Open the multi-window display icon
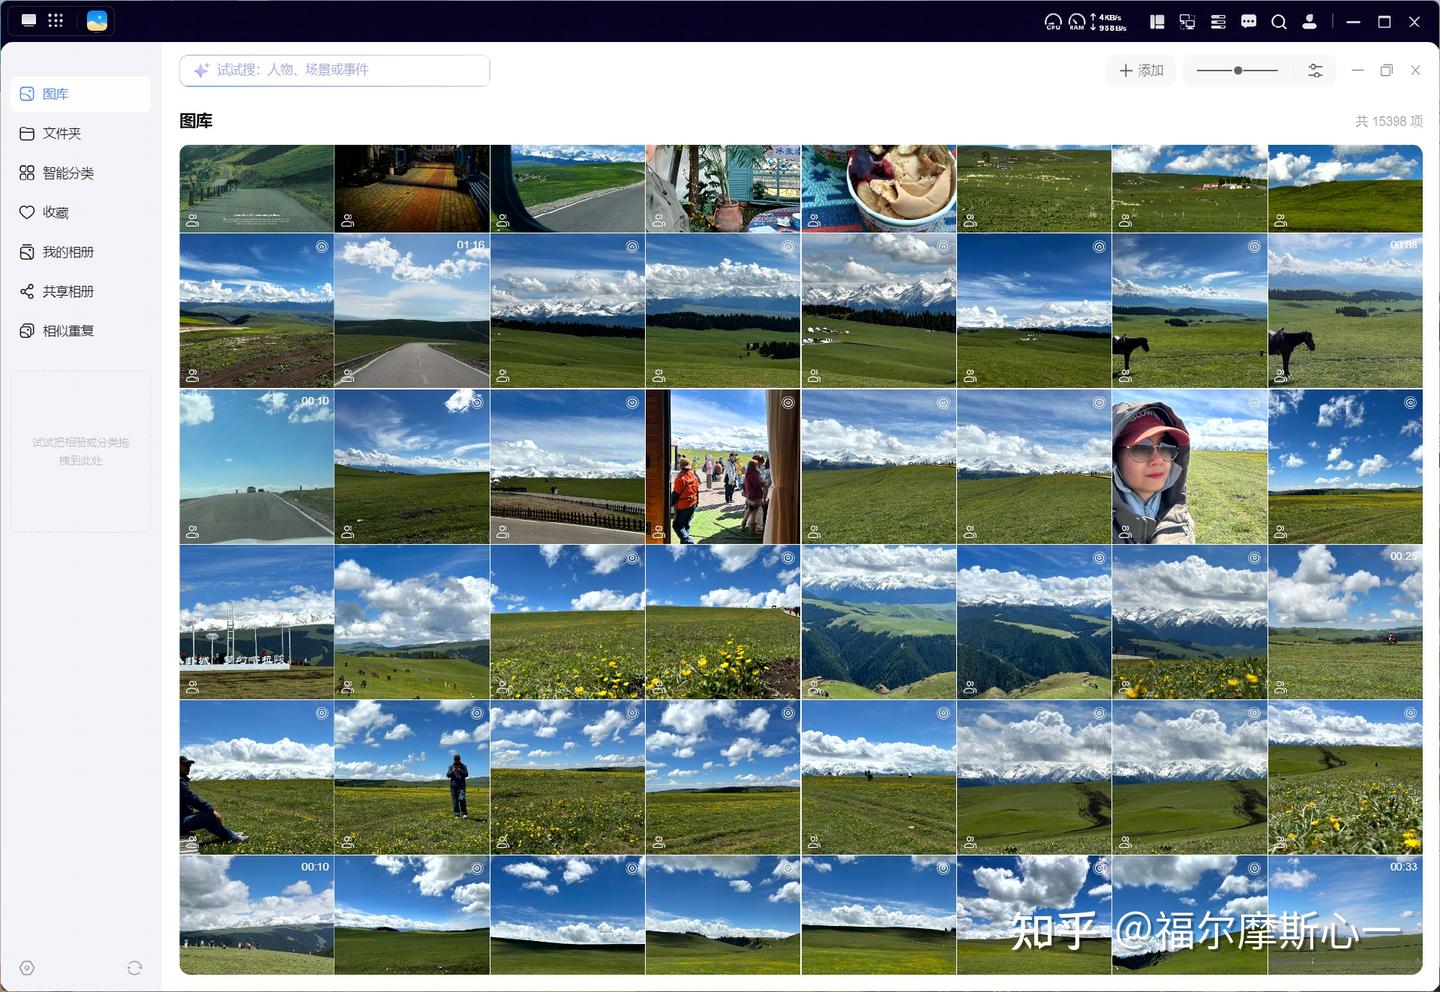This screenshot has height=992, width=1440. 1187,21
